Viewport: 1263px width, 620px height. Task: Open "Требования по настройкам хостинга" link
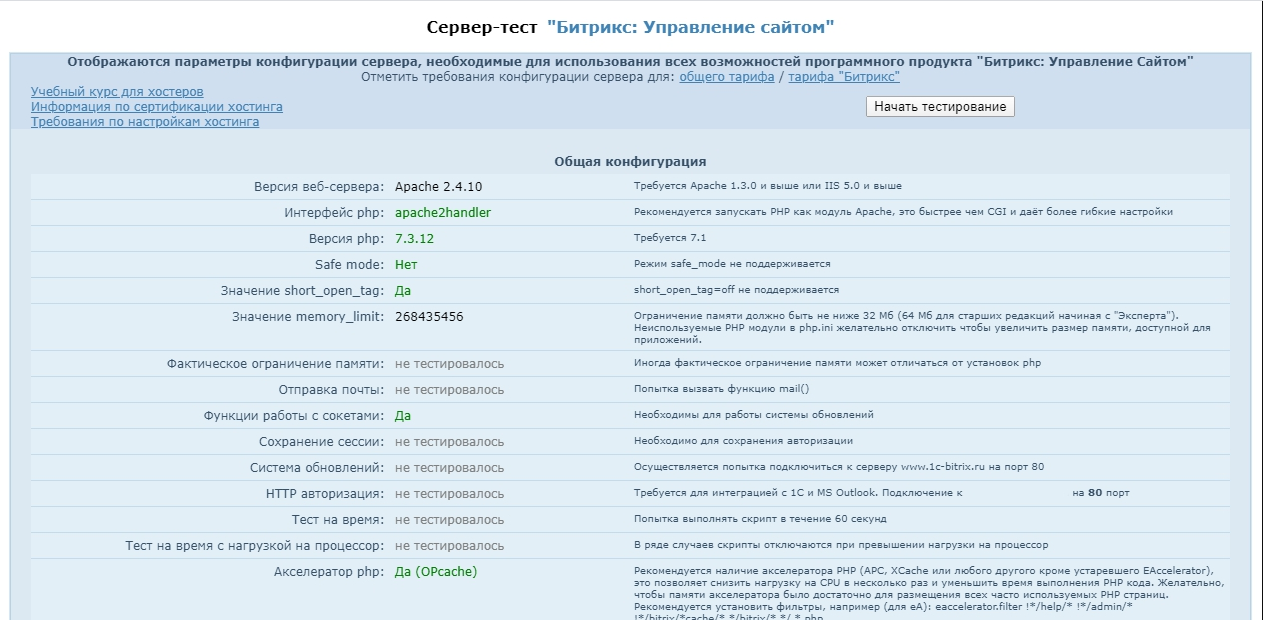(145, 122)
